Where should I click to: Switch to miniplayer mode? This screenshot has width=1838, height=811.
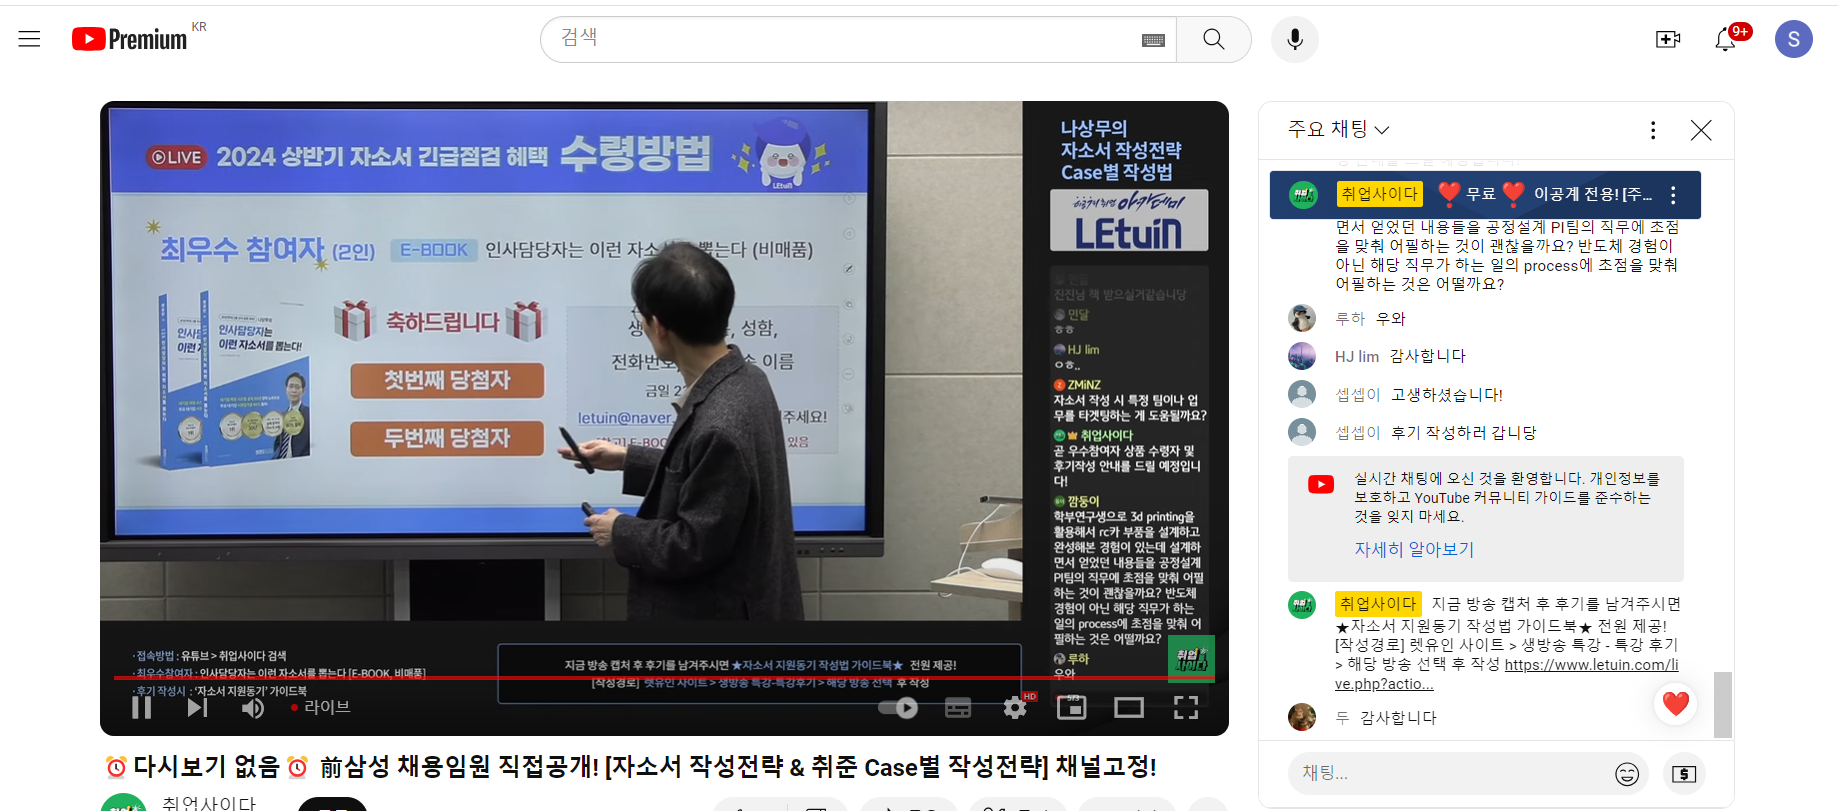tap(1071, 707)
